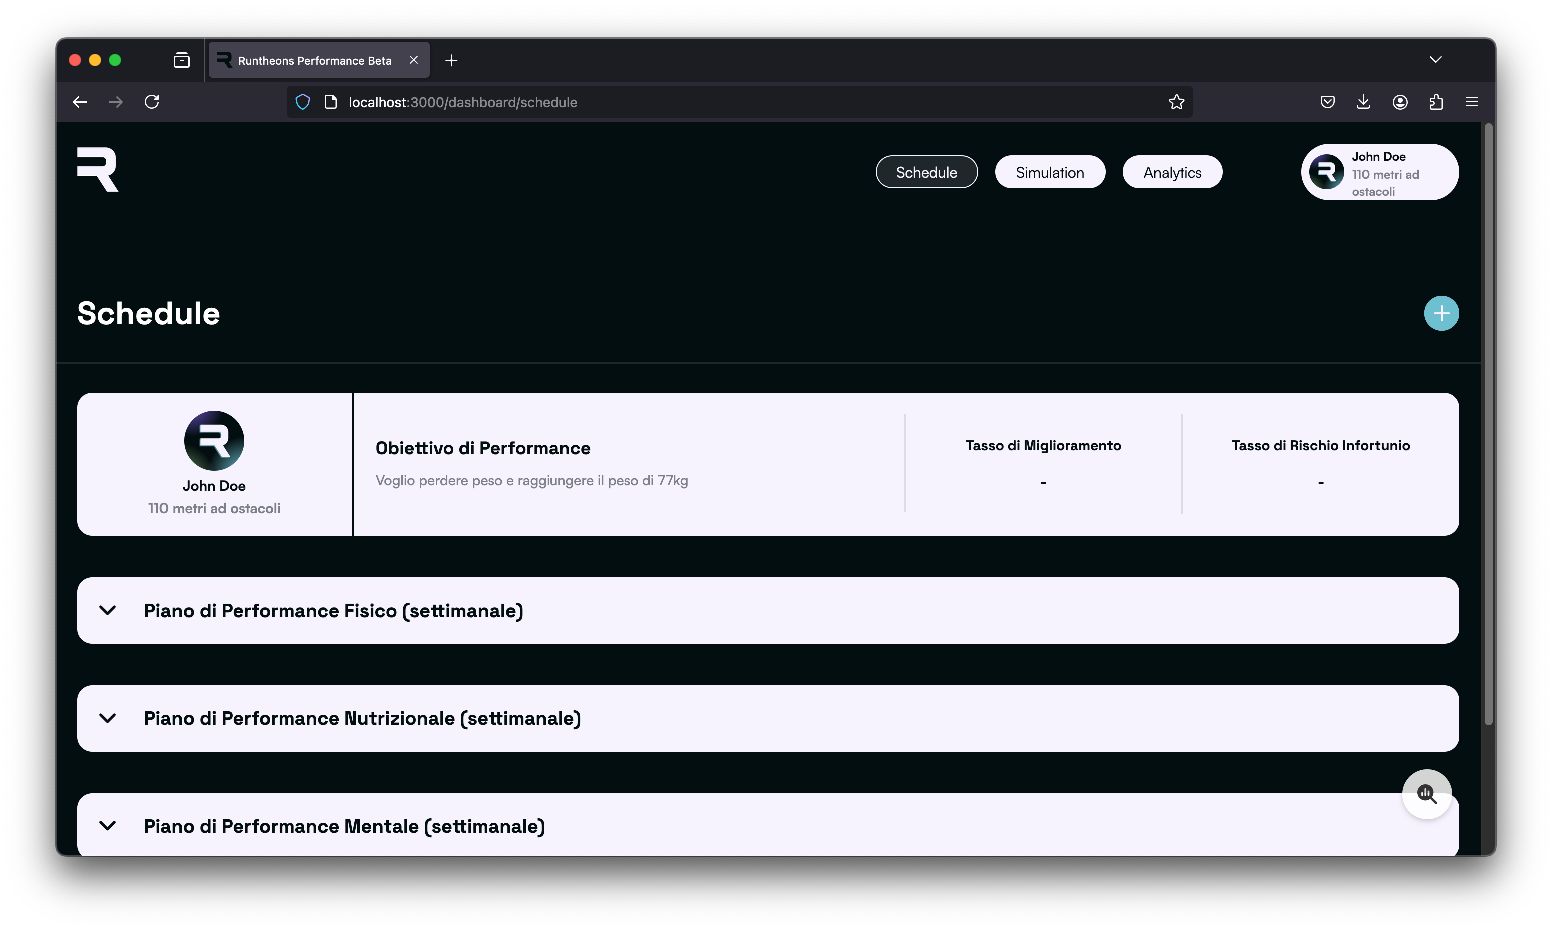Switch to the Schedule tab

pos(927,172)
